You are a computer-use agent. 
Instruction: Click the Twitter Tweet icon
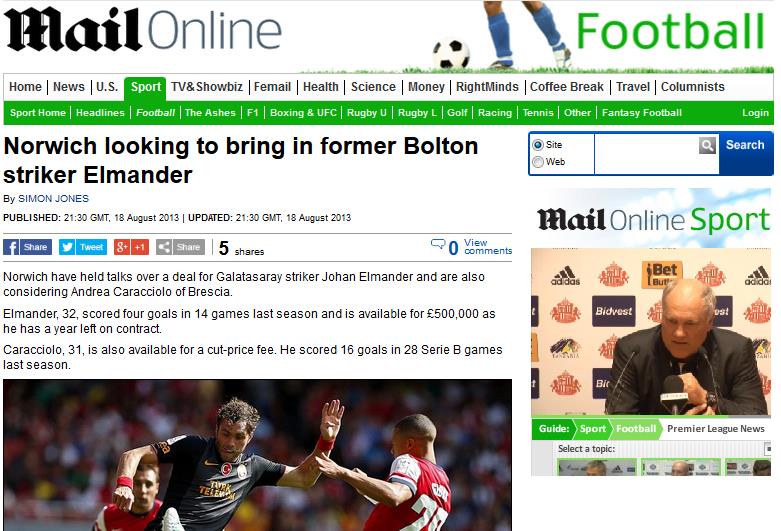83,247
